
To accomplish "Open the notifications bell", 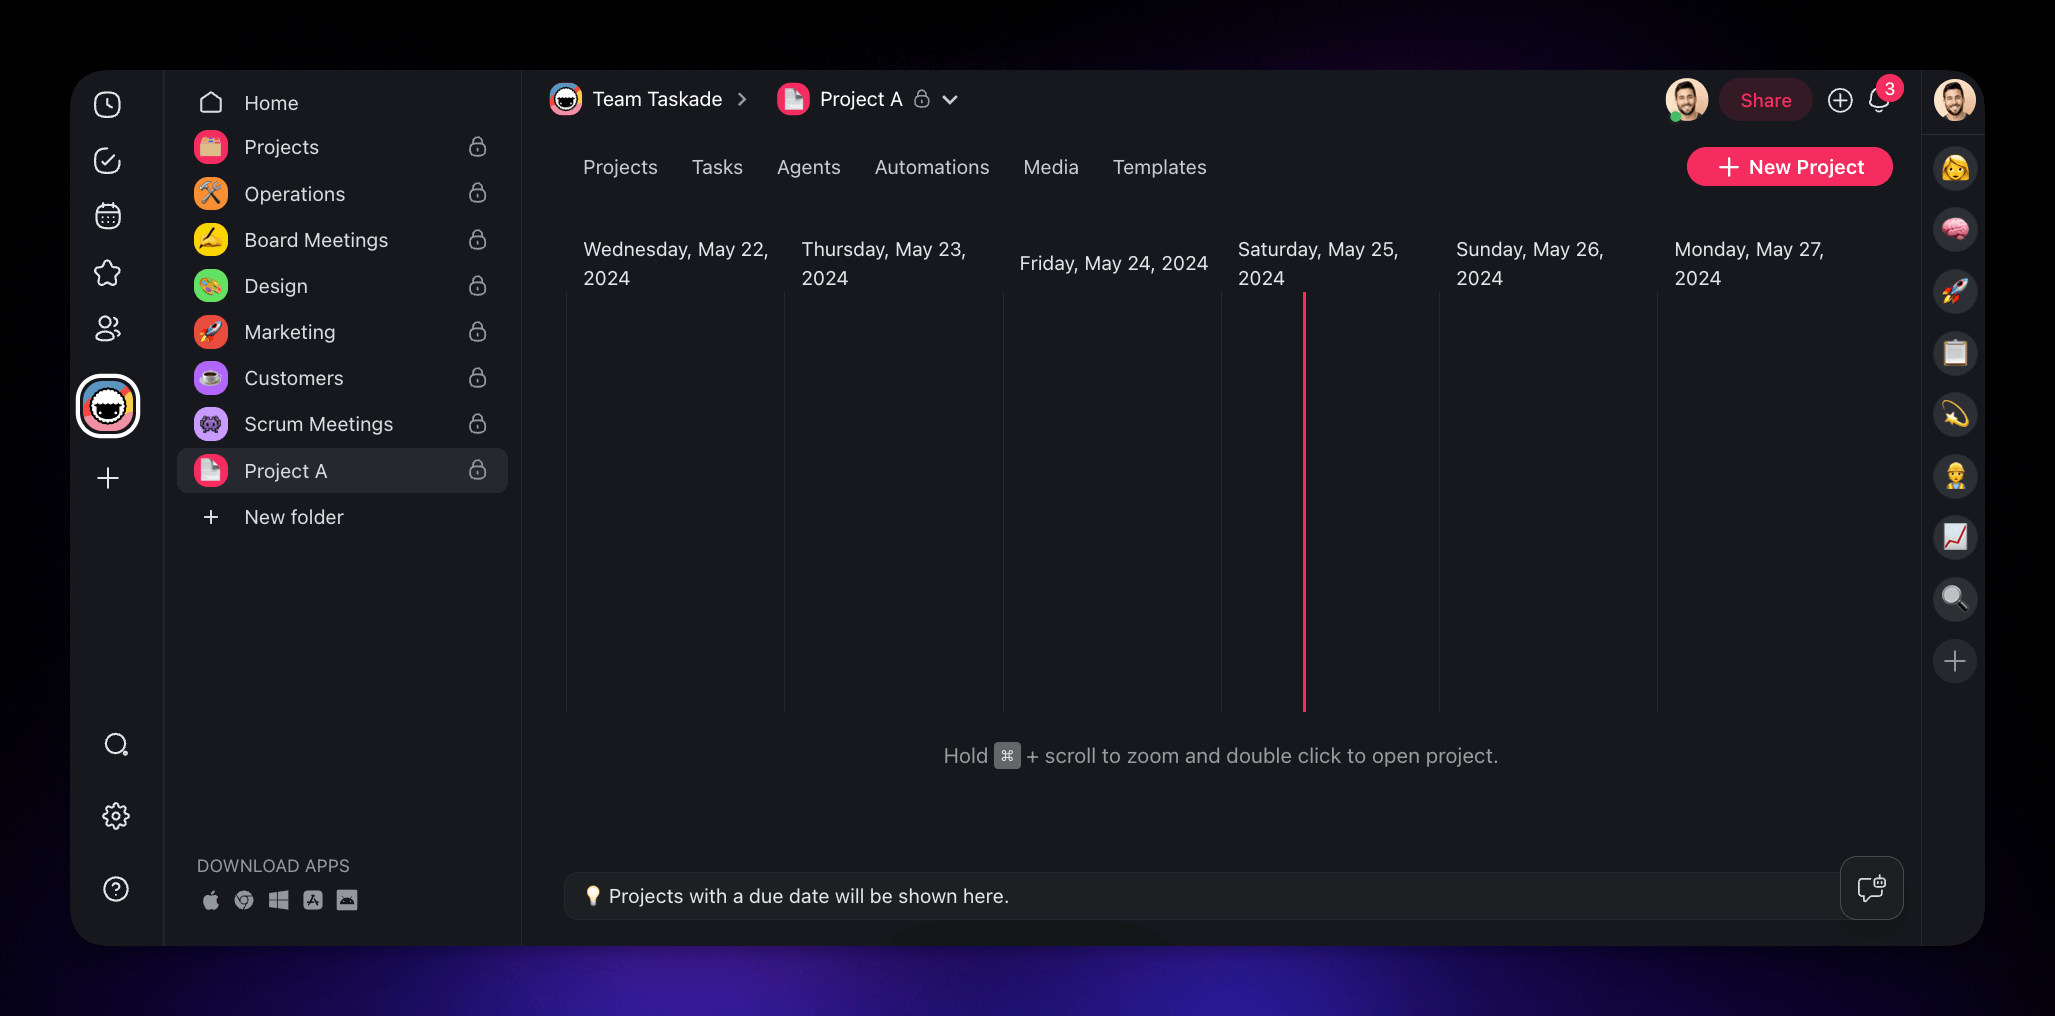I will (x=1878, y=101).
